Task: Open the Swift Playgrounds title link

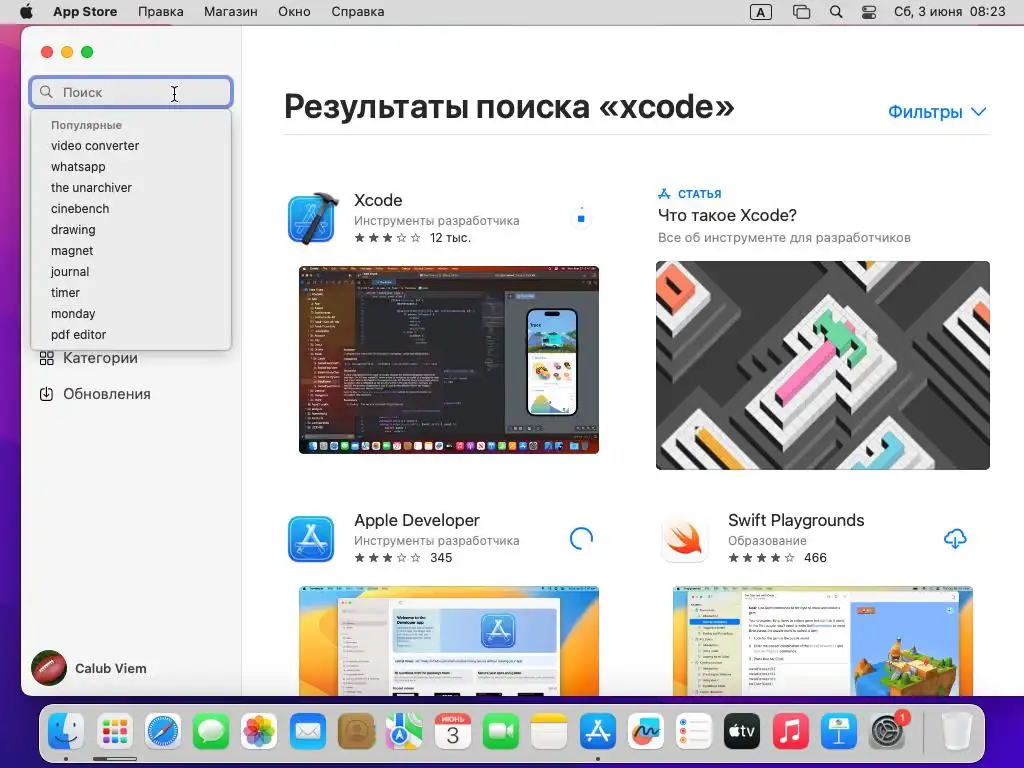Action: tap(796, 520)
